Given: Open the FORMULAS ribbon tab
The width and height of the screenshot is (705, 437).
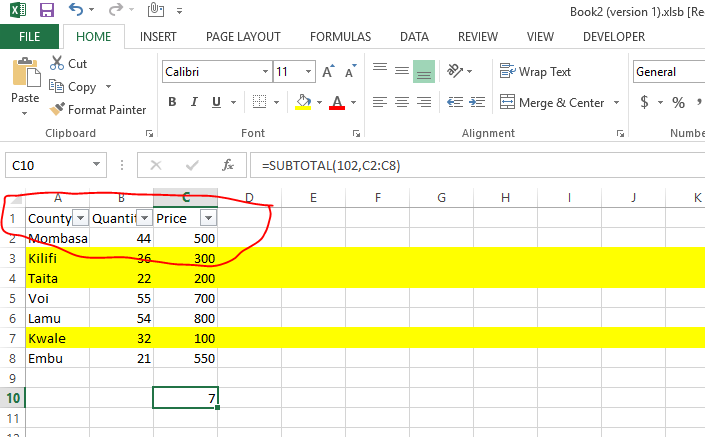Looking at the screenshot, I should coord(340,37).
